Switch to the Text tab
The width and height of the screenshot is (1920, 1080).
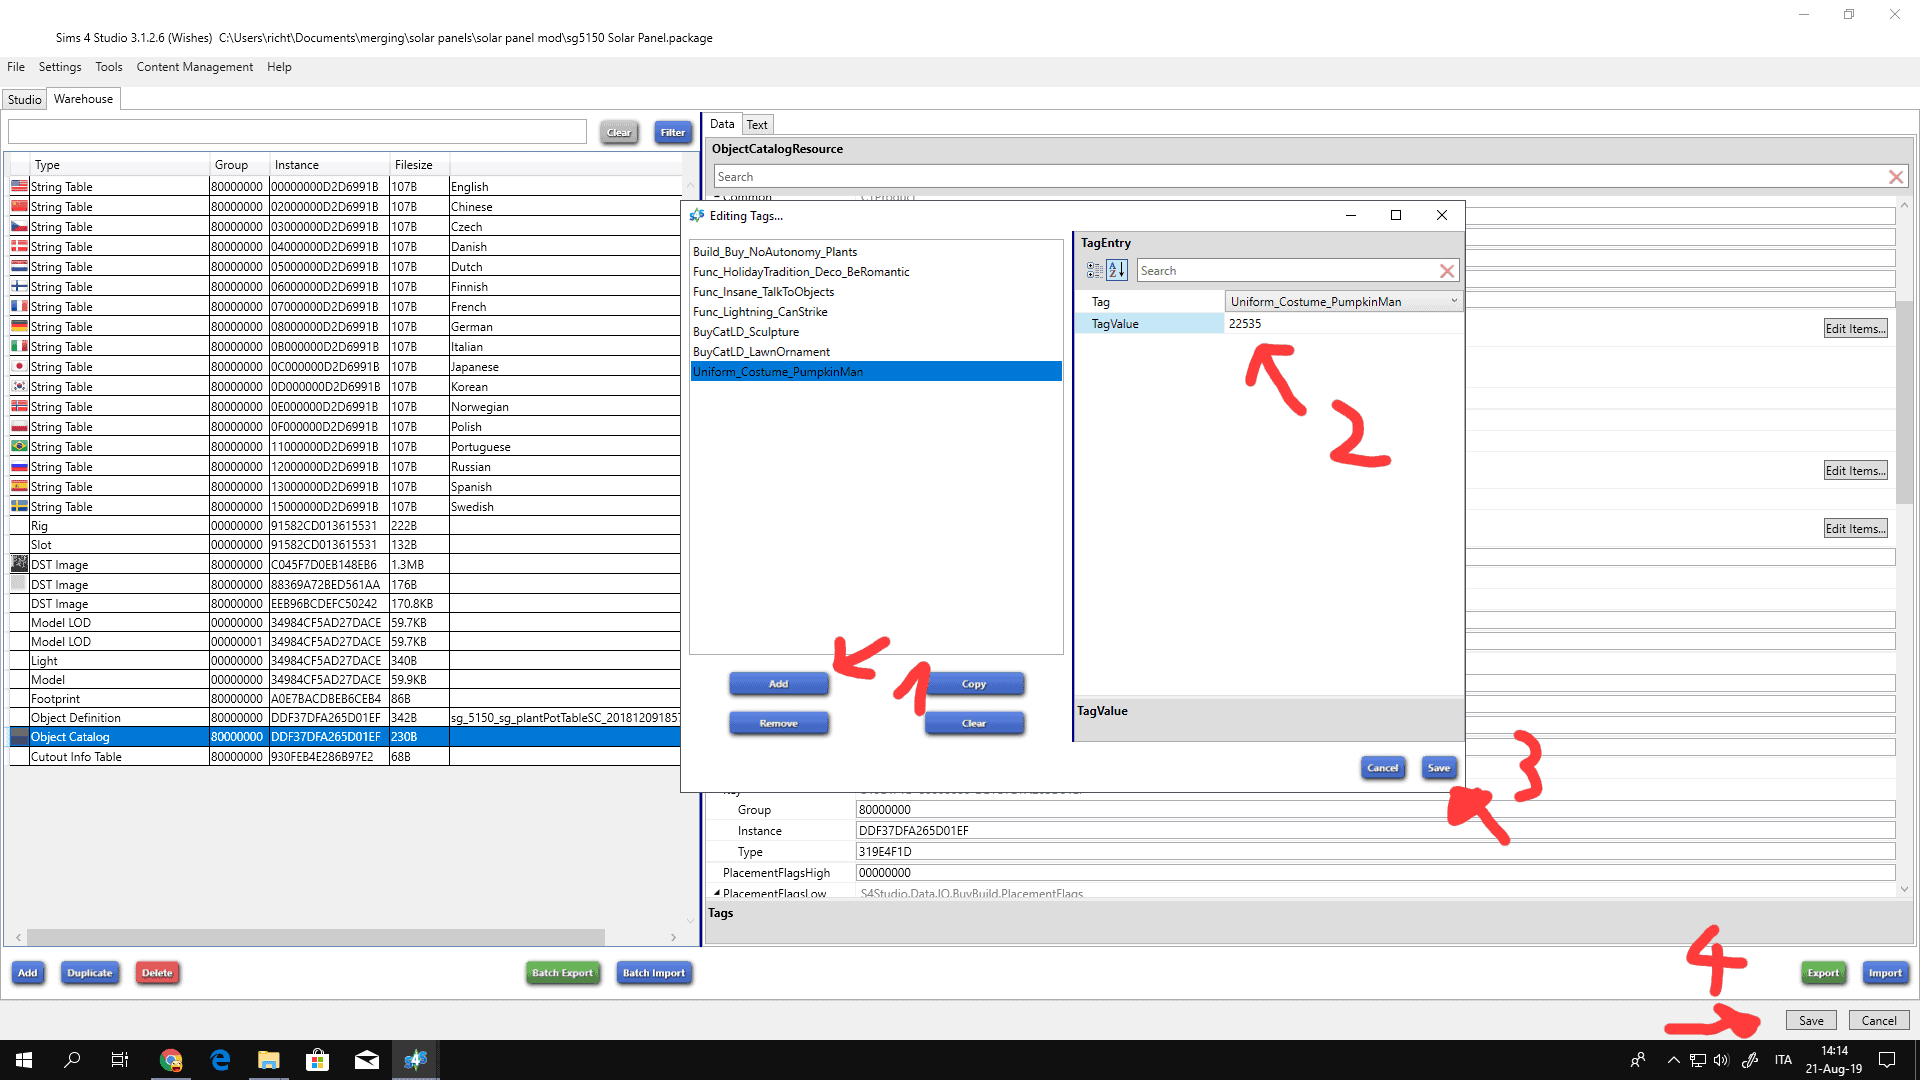[x=757, y=125]
